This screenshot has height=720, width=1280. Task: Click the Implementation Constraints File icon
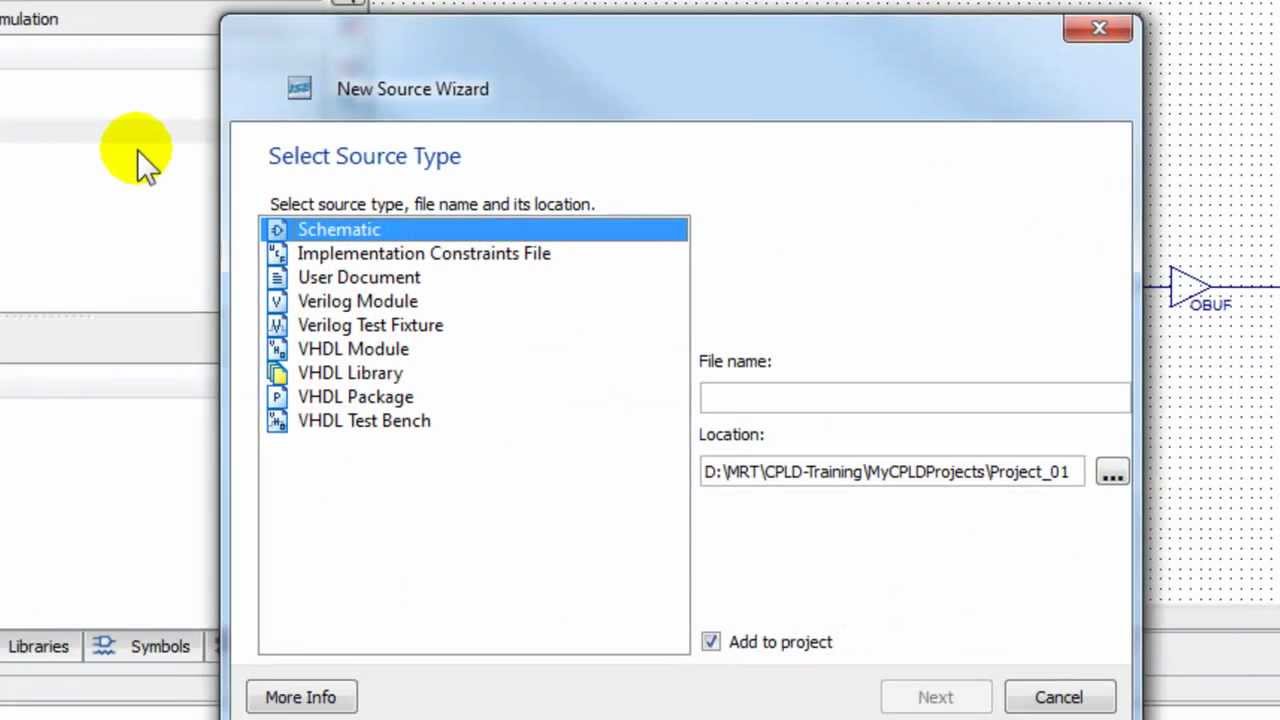278,254
